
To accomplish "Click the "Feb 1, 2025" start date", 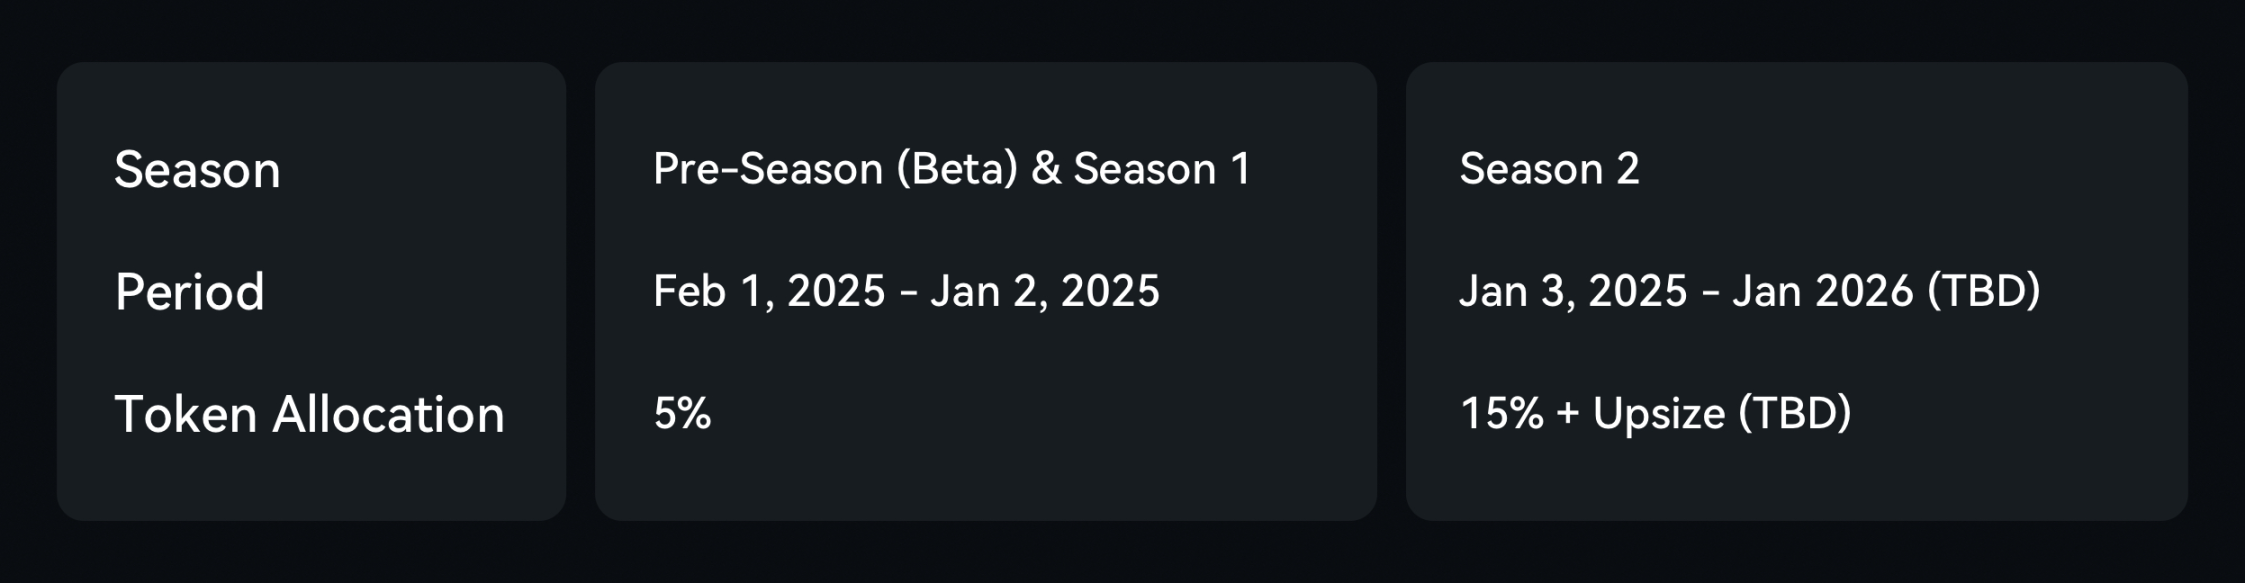I will [769, 292].
